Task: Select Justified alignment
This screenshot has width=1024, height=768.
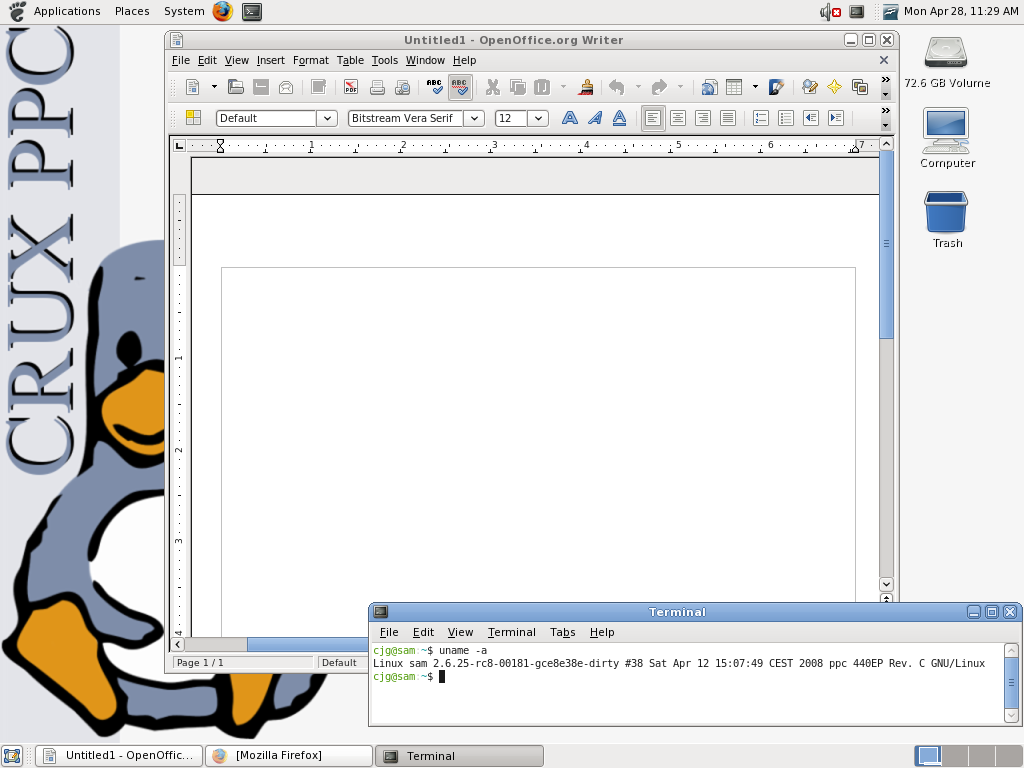Action: [x=728, y=118]
